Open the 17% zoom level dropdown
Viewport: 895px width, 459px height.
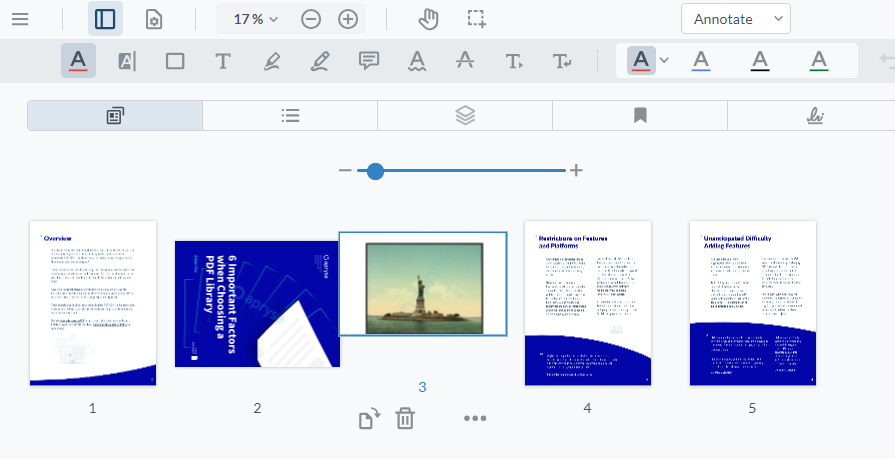pos(256,19)
